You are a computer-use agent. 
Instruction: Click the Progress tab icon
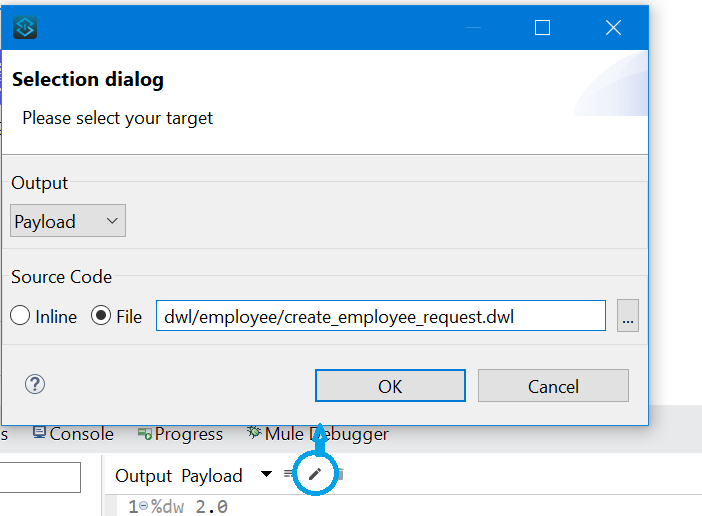click(x=145, y=434)
